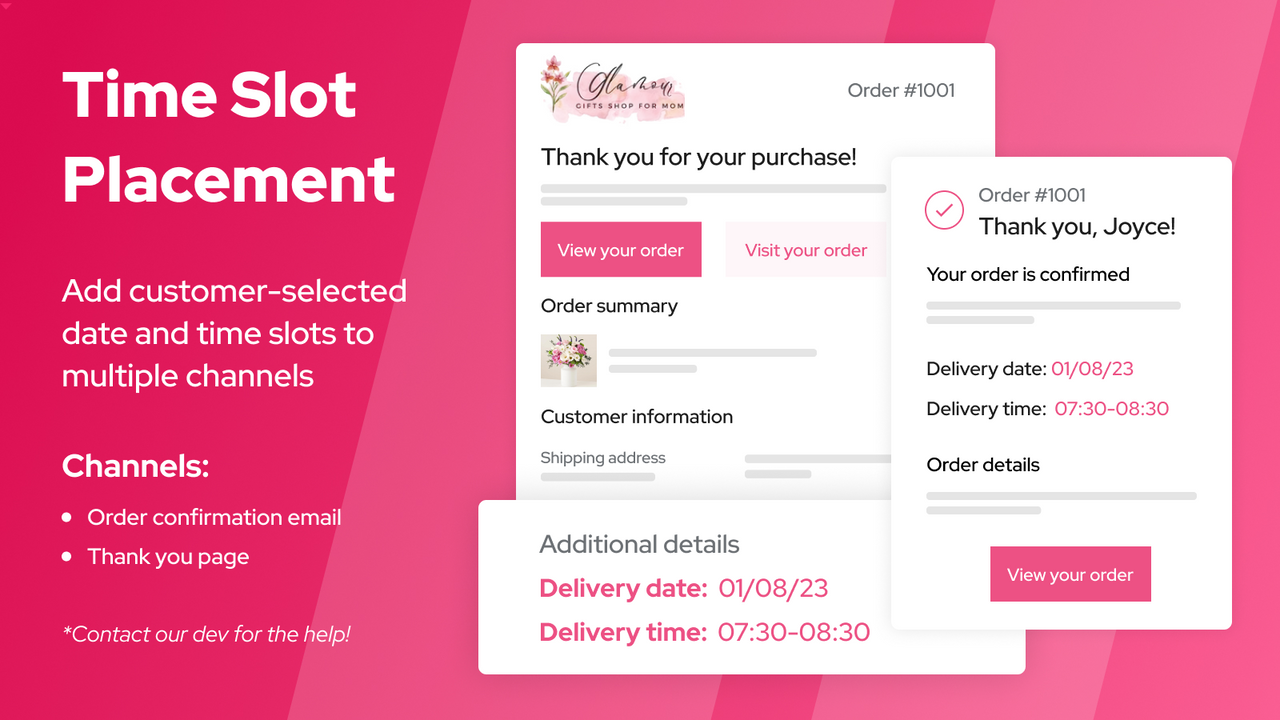Click the 'Thank you for your purchase!' heading
This screenshot has height=720, width=1280.
click(698, 157)
